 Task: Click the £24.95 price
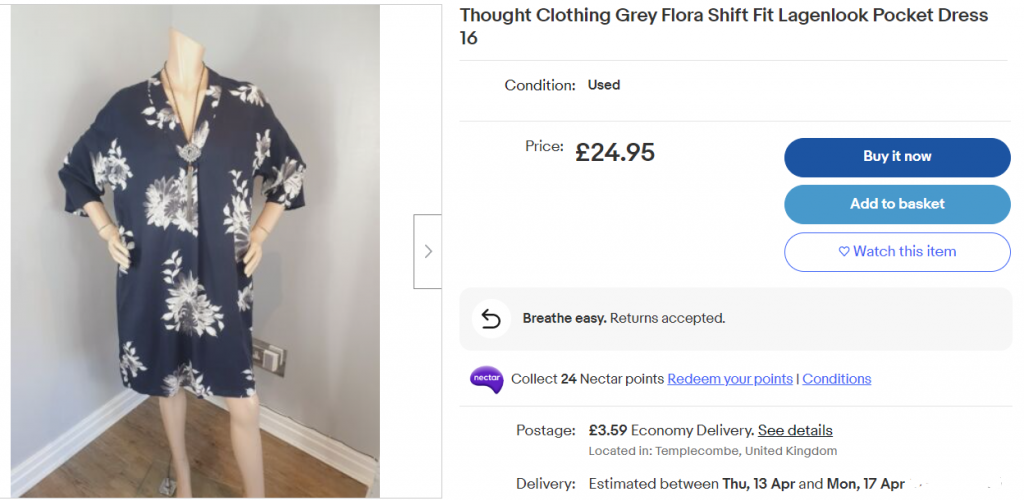(x=615, y=152)
